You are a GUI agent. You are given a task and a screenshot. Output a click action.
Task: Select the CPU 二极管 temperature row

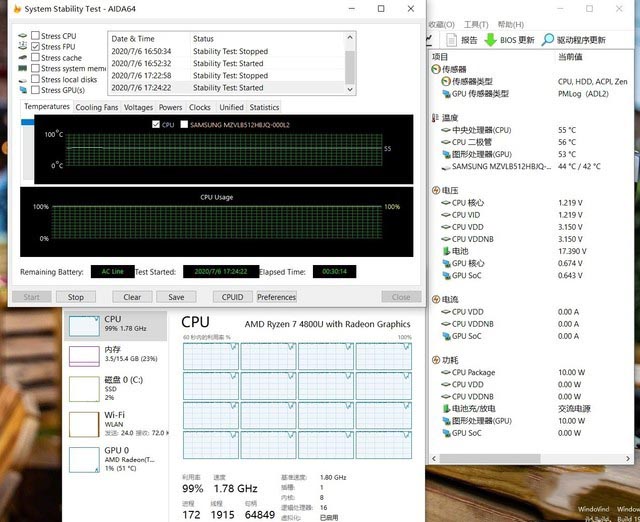coord(531,142)
